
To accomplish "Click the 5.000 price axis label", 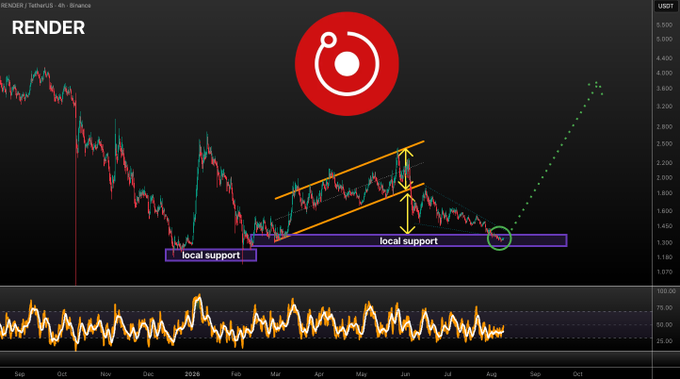I will [x=664, y=39].
